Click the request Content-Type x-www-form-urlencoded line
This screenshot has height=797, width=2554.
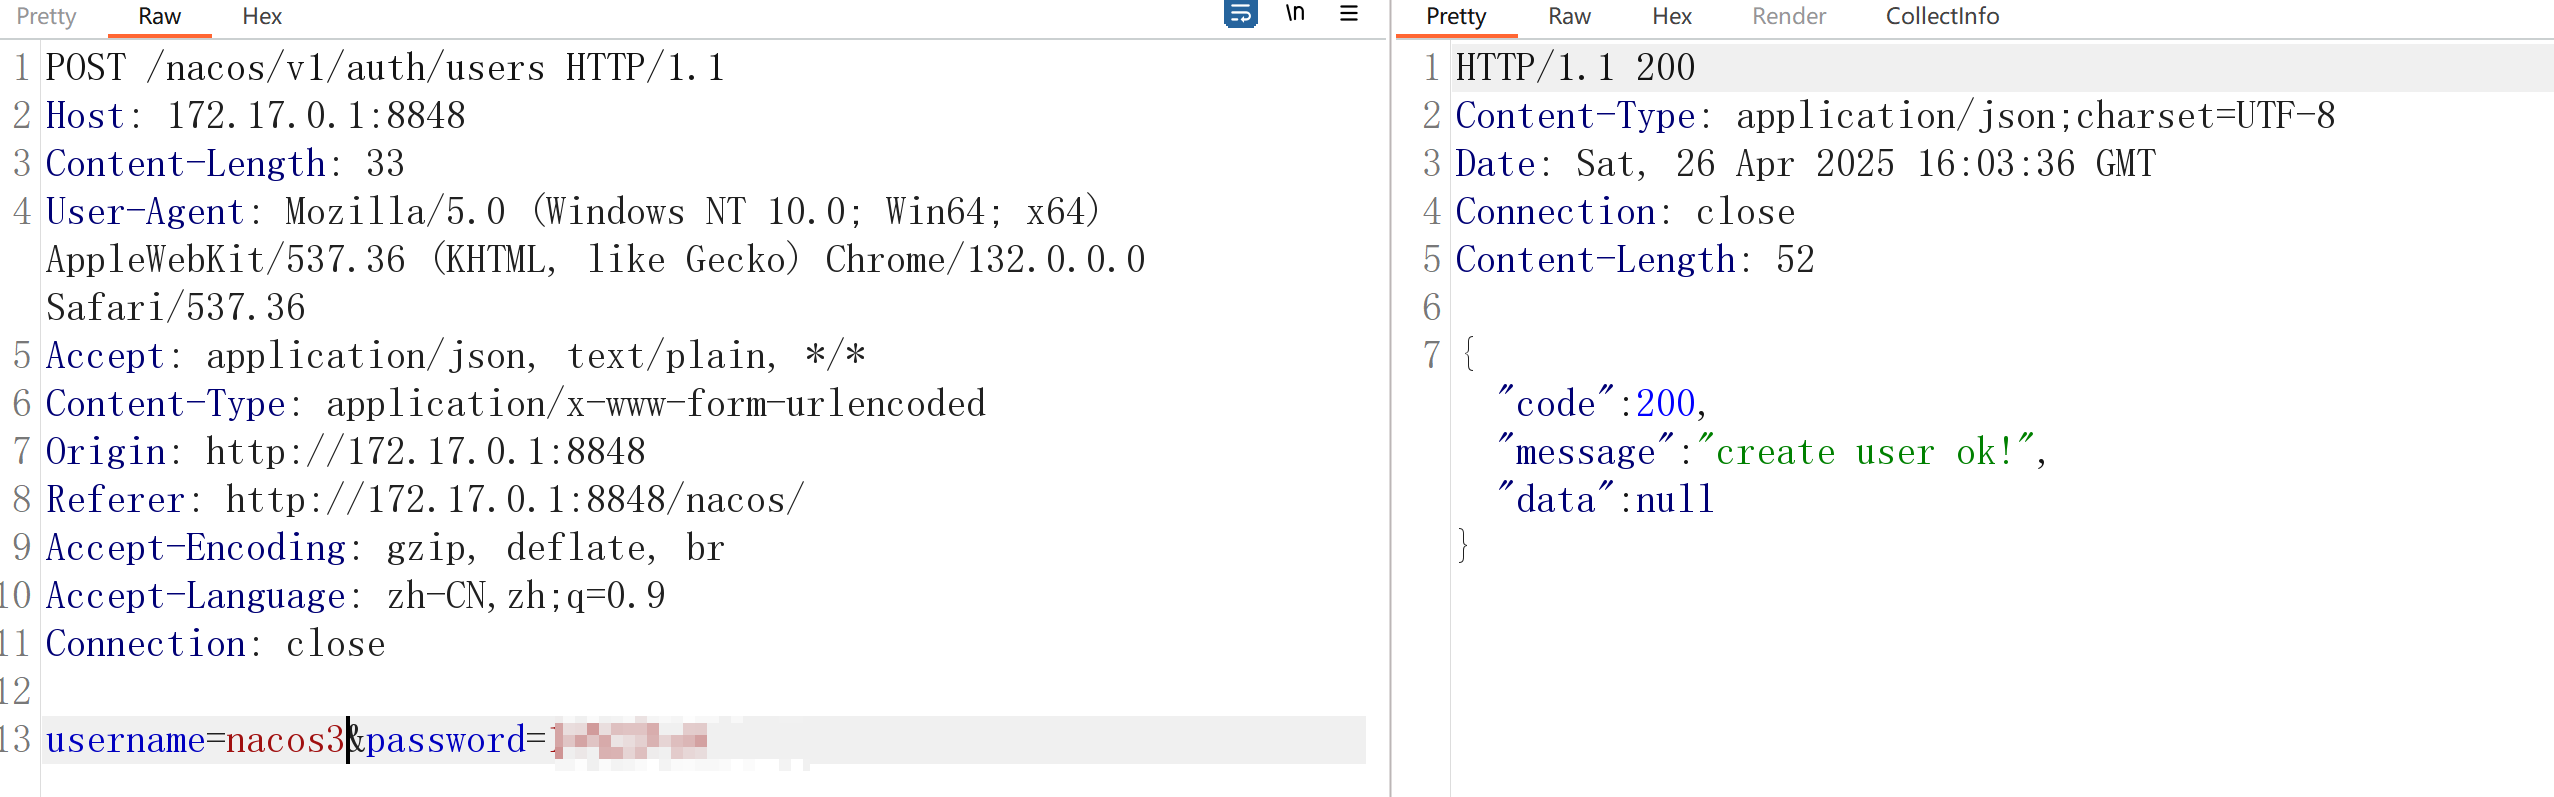516,404
